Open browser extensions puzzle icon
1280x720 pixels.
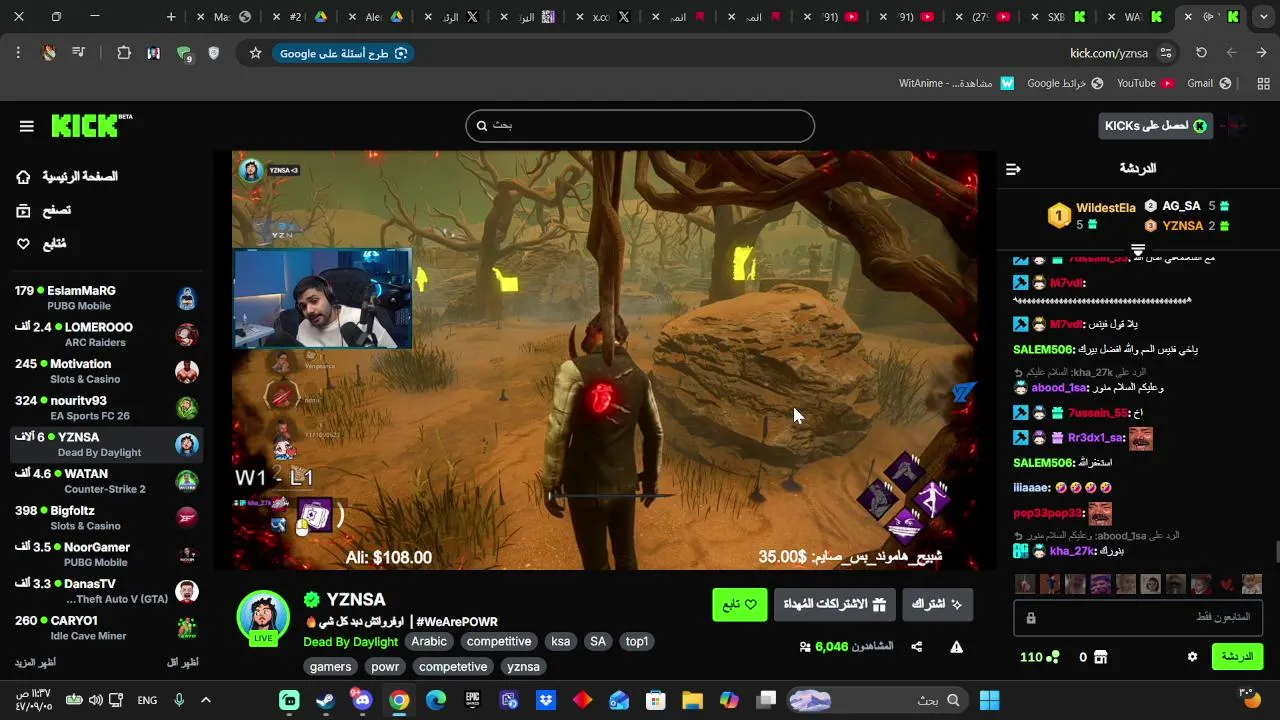tap(124, 53)
